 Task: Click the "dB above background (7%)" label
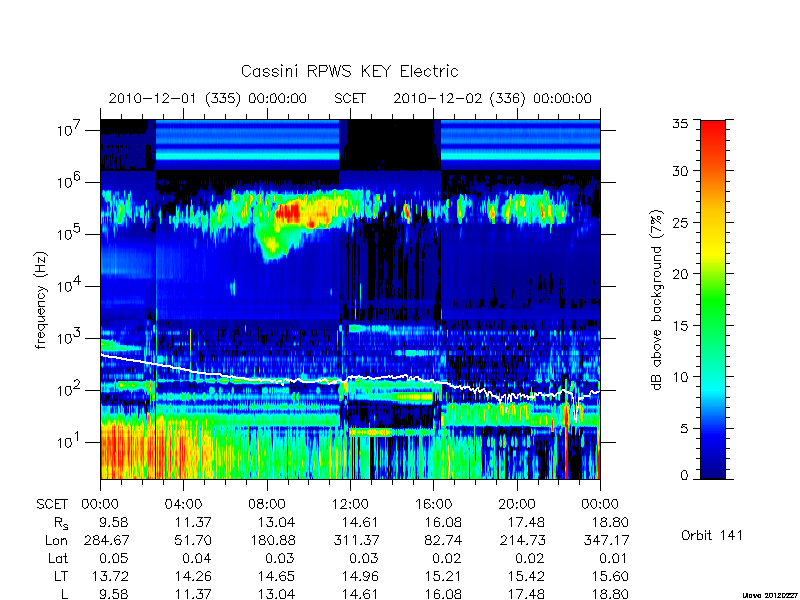(x=657, y=300)
